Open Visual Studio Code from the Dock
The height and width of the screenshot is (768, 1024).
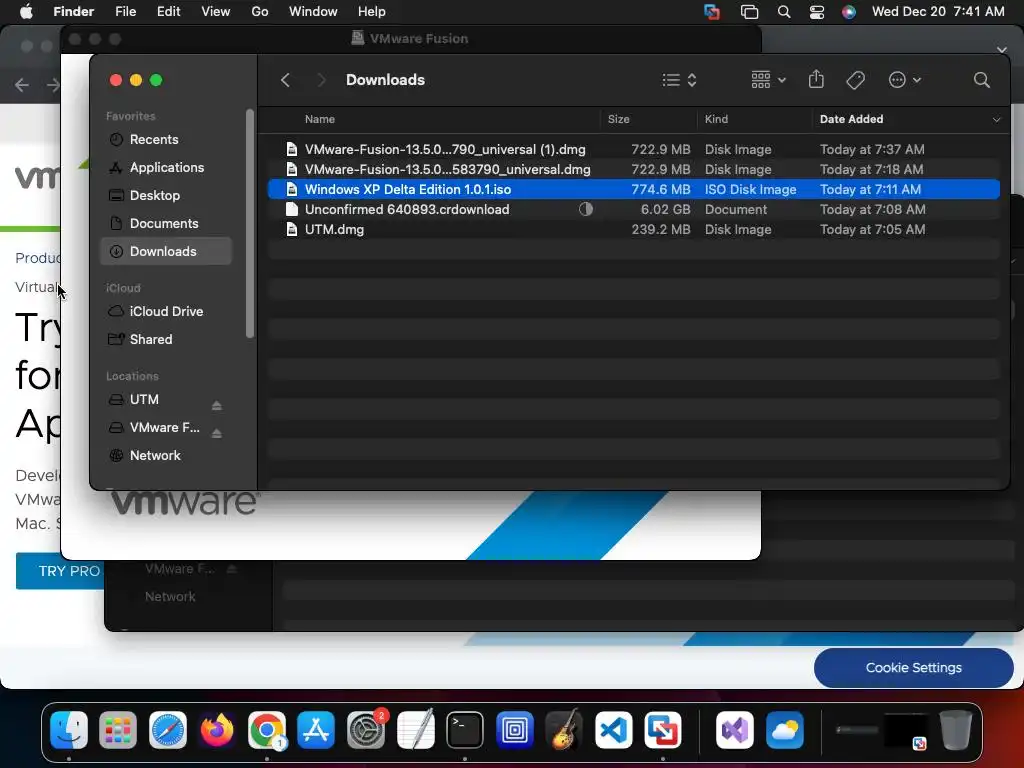point(613,729)
